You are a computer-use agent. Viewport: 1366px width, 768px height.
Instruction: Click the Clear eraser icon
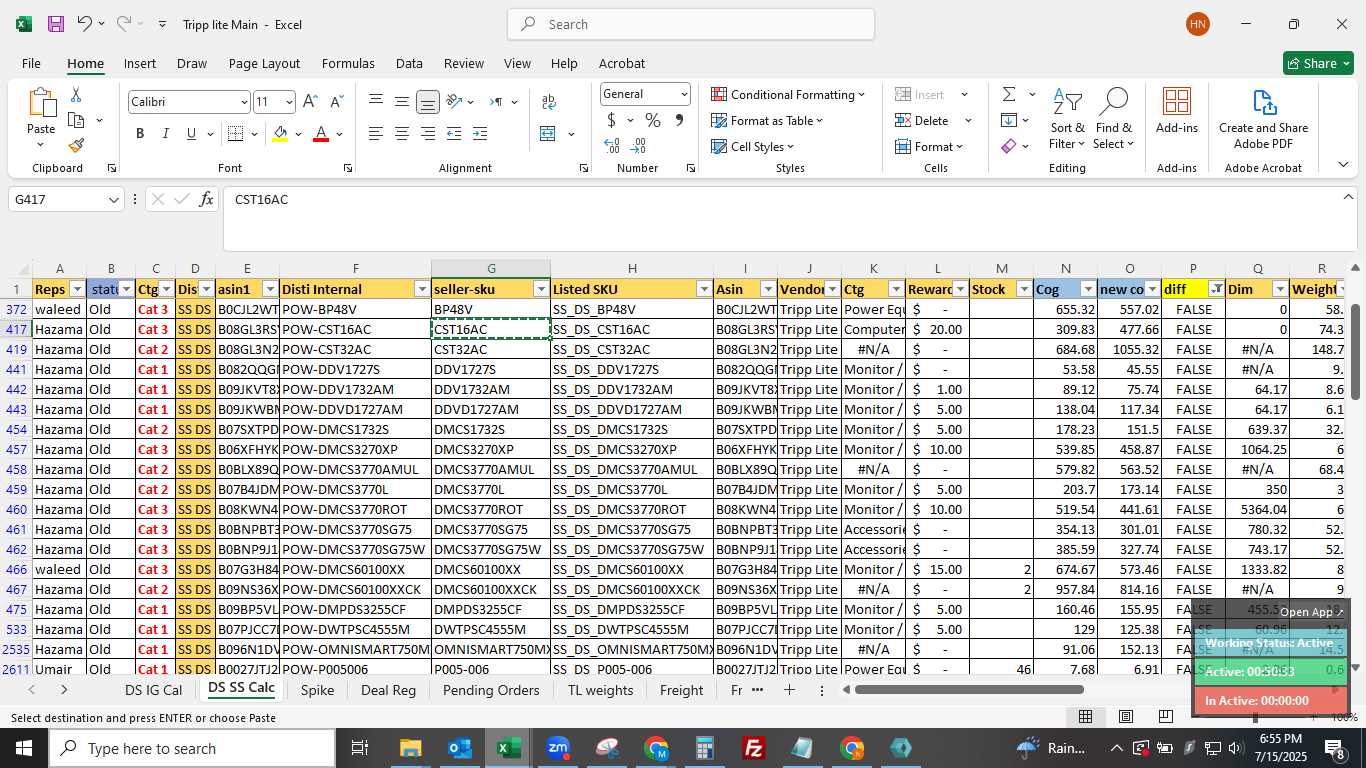(x=1008, y=146)
